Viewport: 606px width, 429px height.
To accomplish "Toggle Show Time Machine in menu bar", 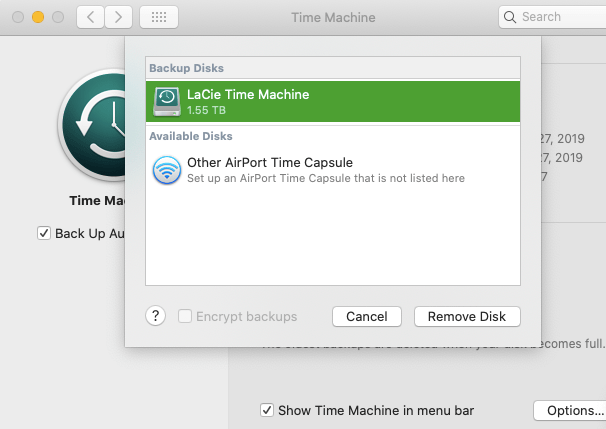I will point(267,410).
